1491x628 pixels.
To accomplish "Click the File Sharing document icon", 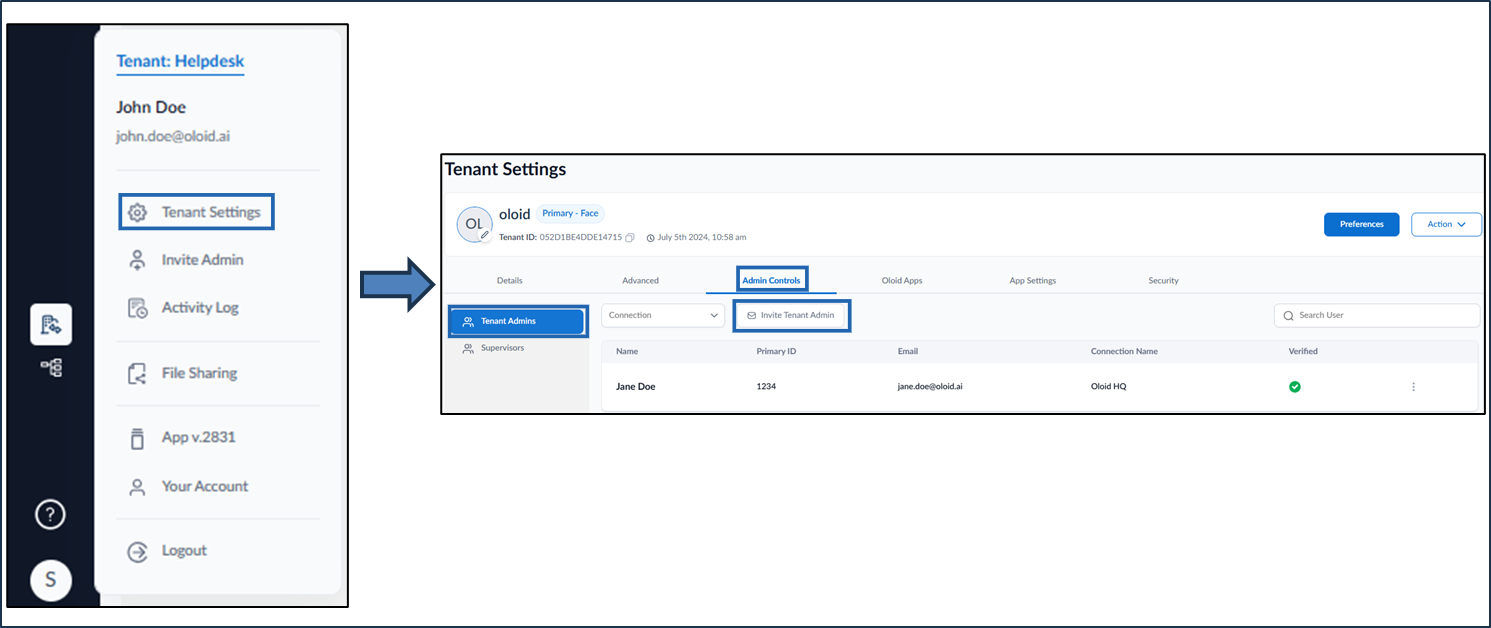I will click(x=138, y=374).
